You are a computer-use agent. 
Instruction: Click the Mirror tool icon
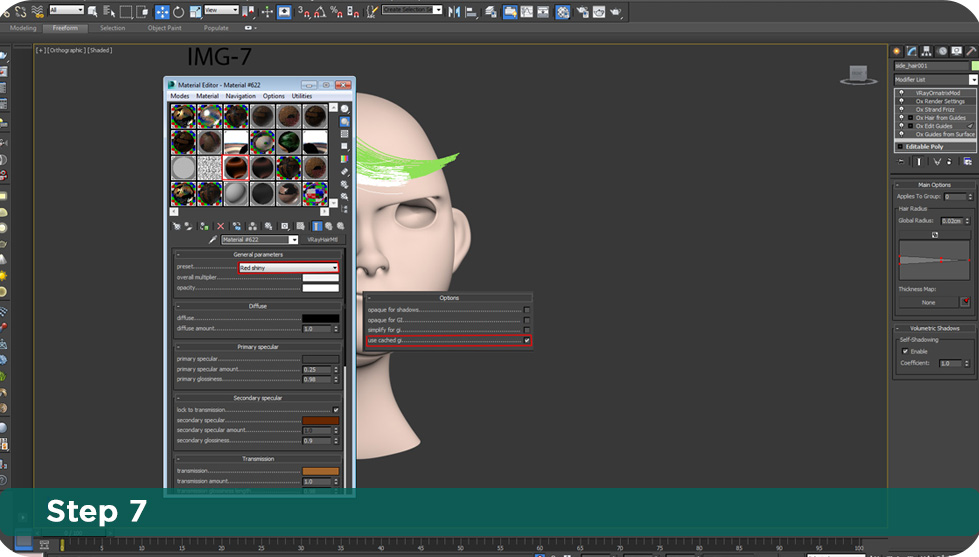click(x=455, y=12)
